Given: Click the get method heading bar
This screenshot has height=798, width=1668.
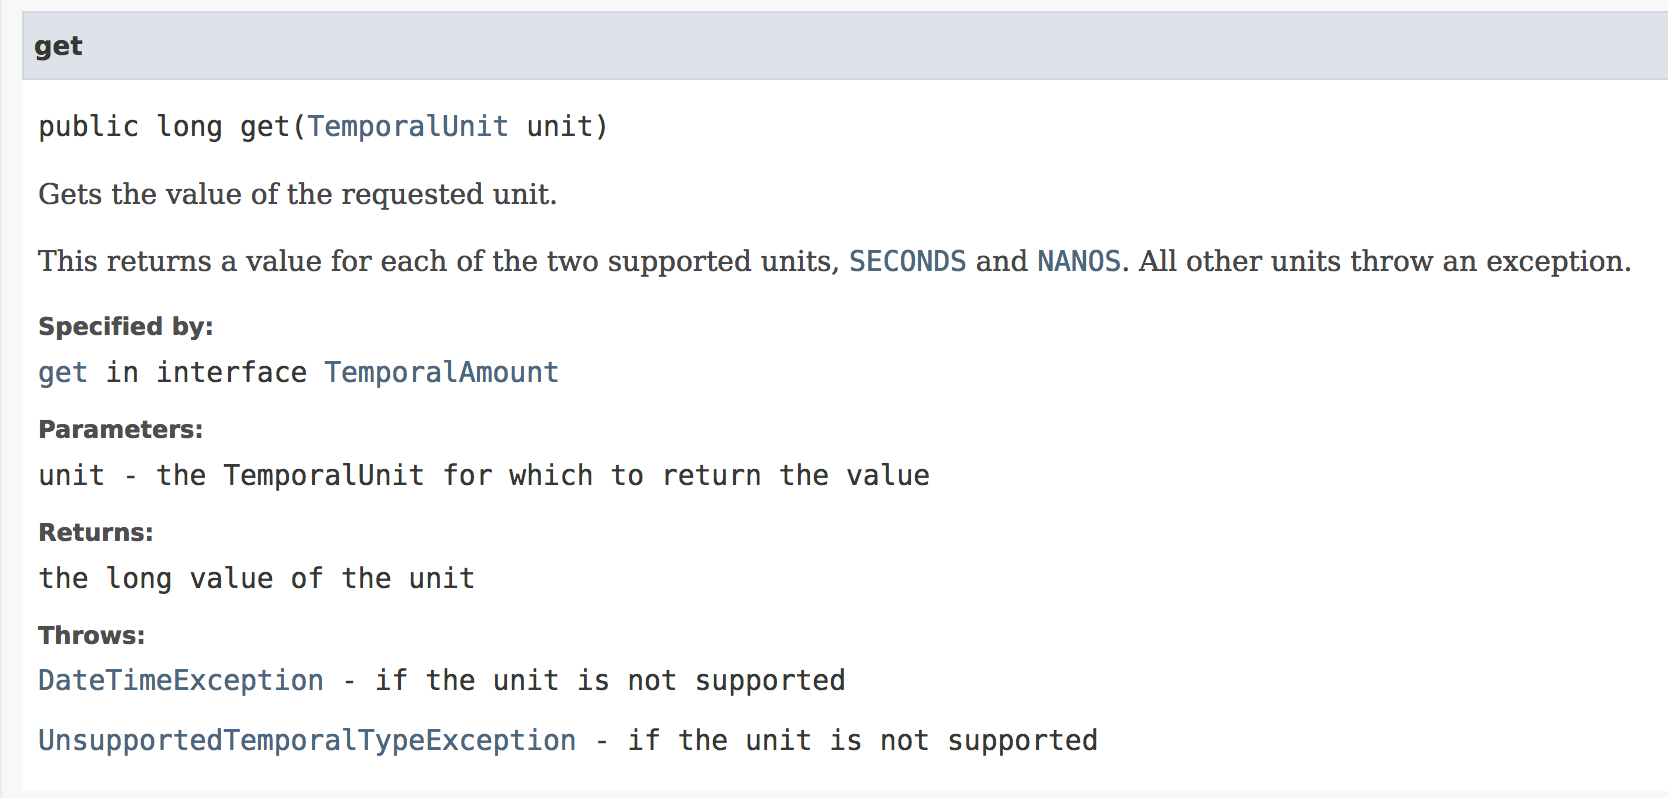Looking at the screenshot, I should click(845, 46).
